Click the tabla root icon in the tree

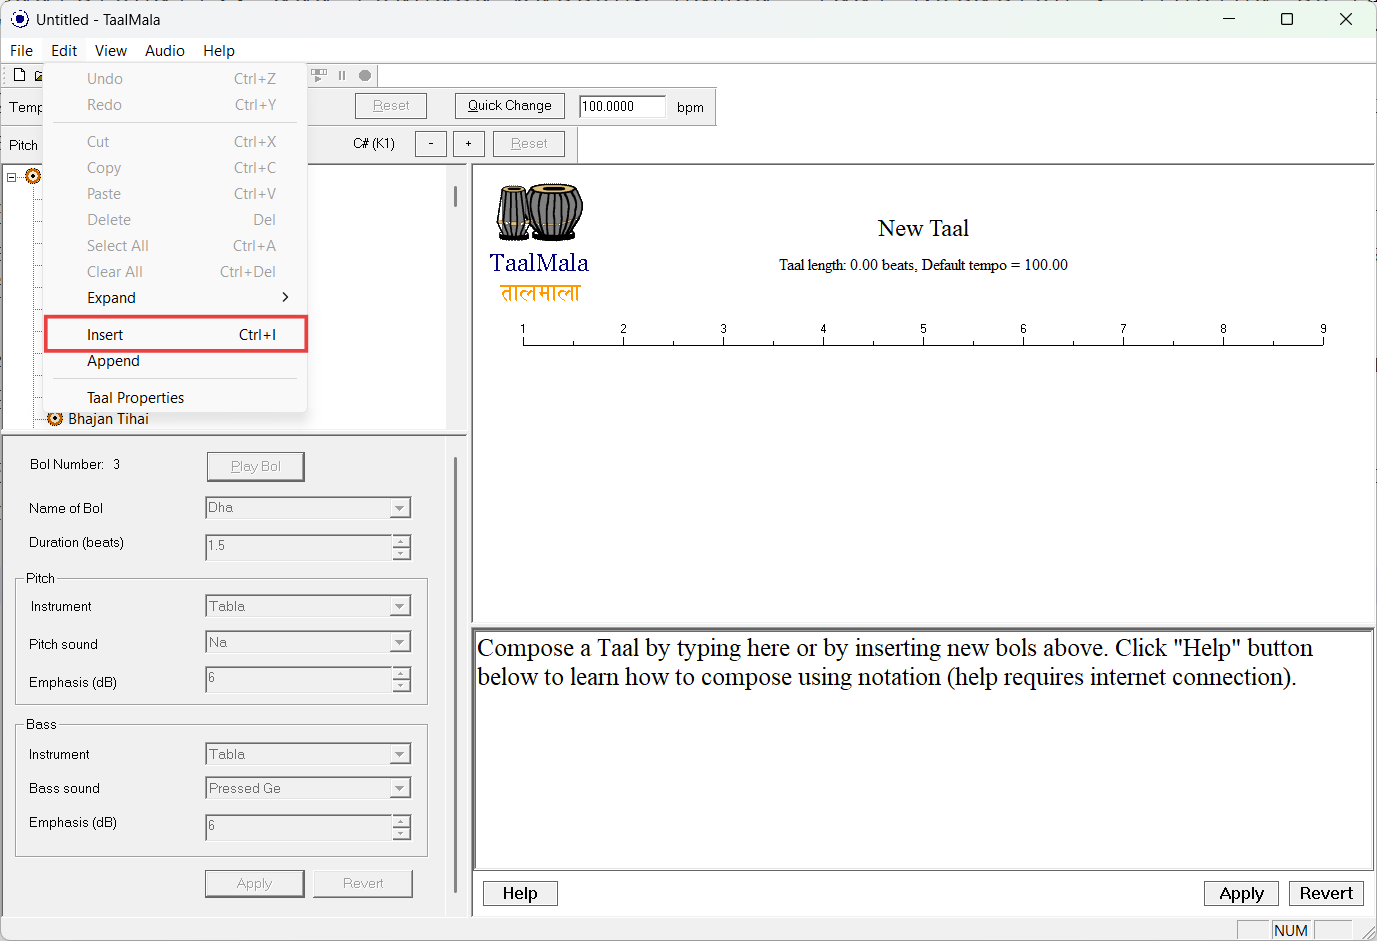(33, 176)
